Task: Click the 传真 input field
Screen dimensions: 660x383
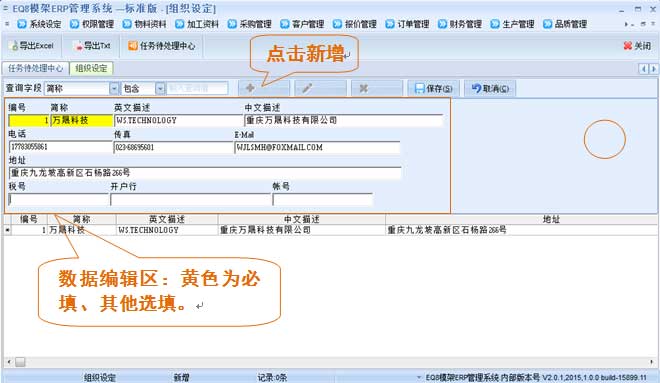Action: (173, 147)
